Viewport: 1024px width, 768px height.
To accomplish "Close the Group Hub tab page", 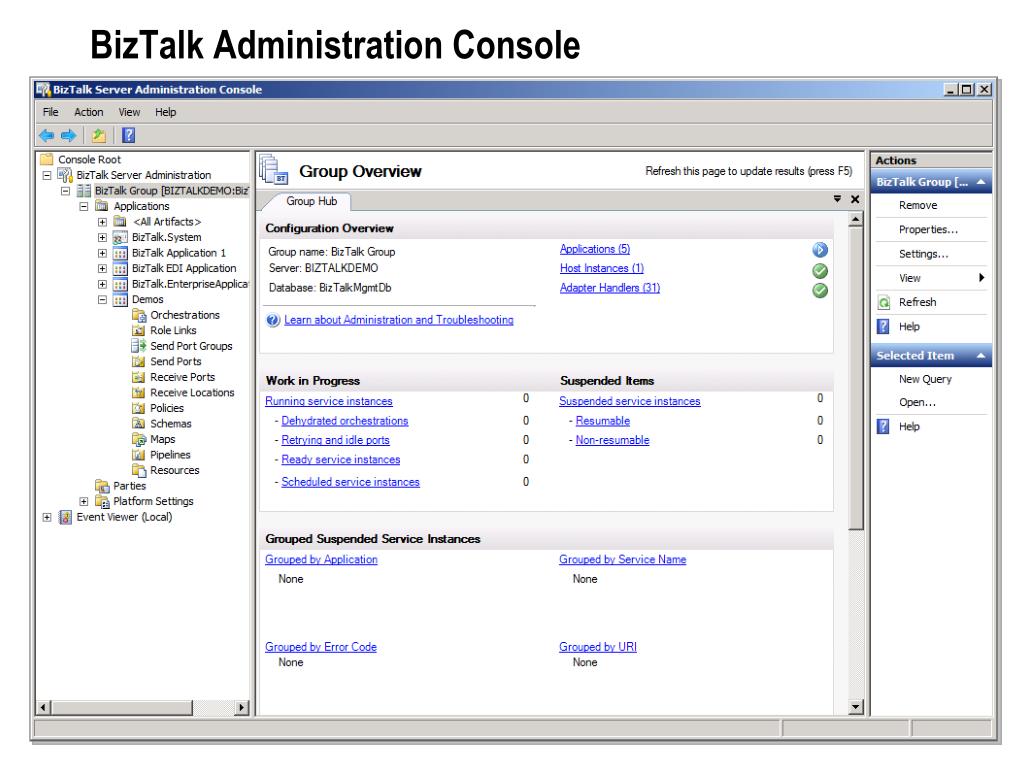I will pyautogui.click(x=855, y=199).
